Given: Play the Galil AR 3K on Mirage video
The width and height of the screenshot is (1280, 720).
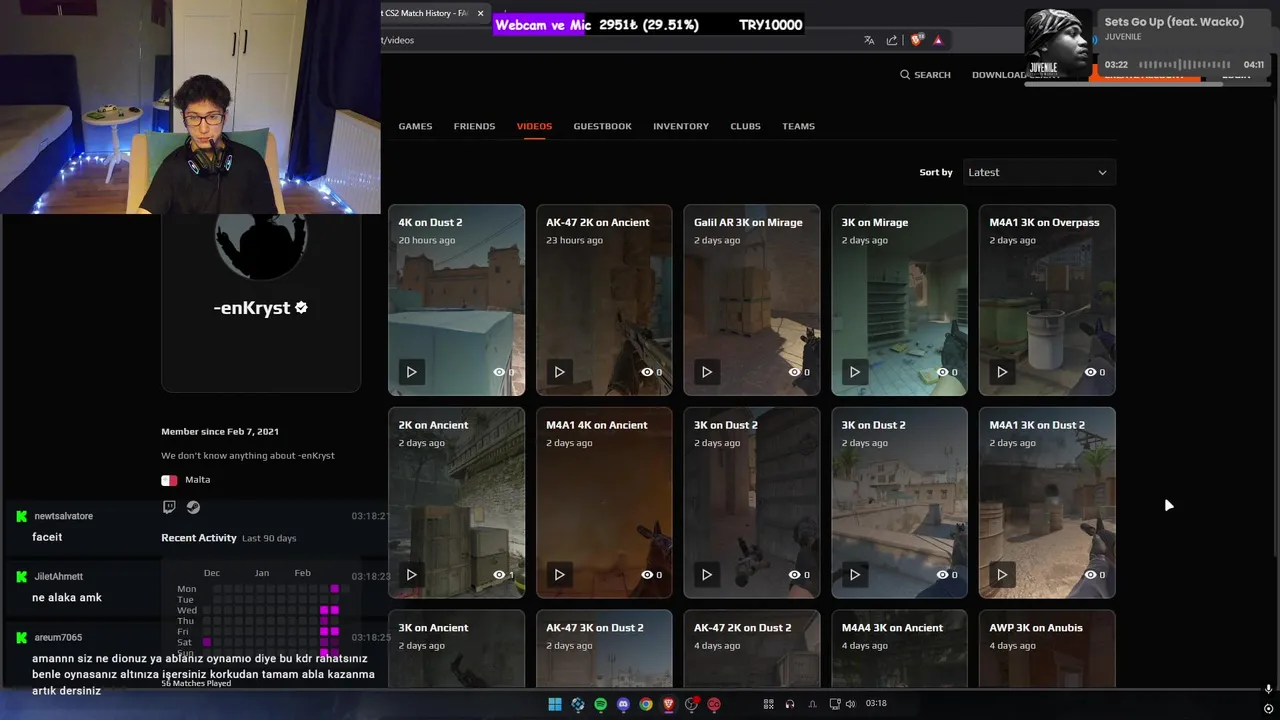Looking at the screenshot, I should [707, 372].
